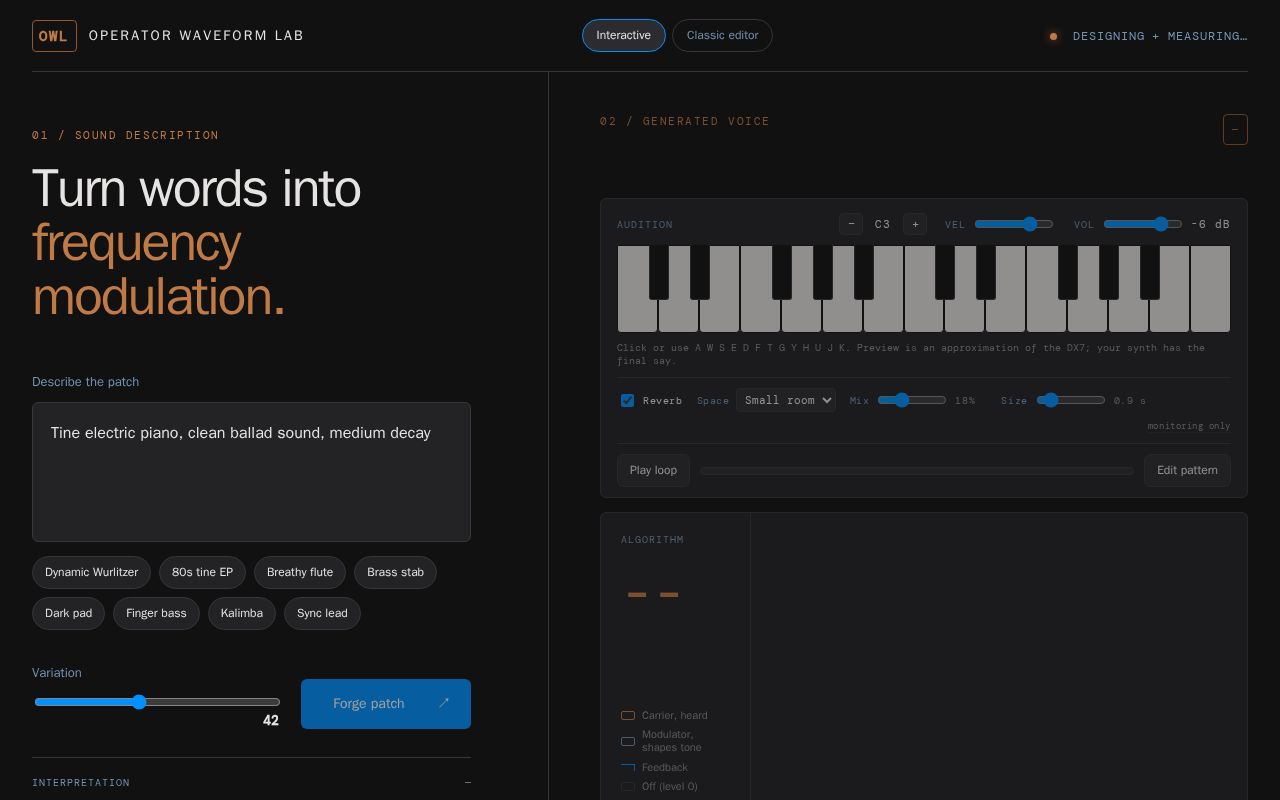This screenshot has height=800, width=1280.
Task: Click the loop progress bar
Action: coord(917,470)
